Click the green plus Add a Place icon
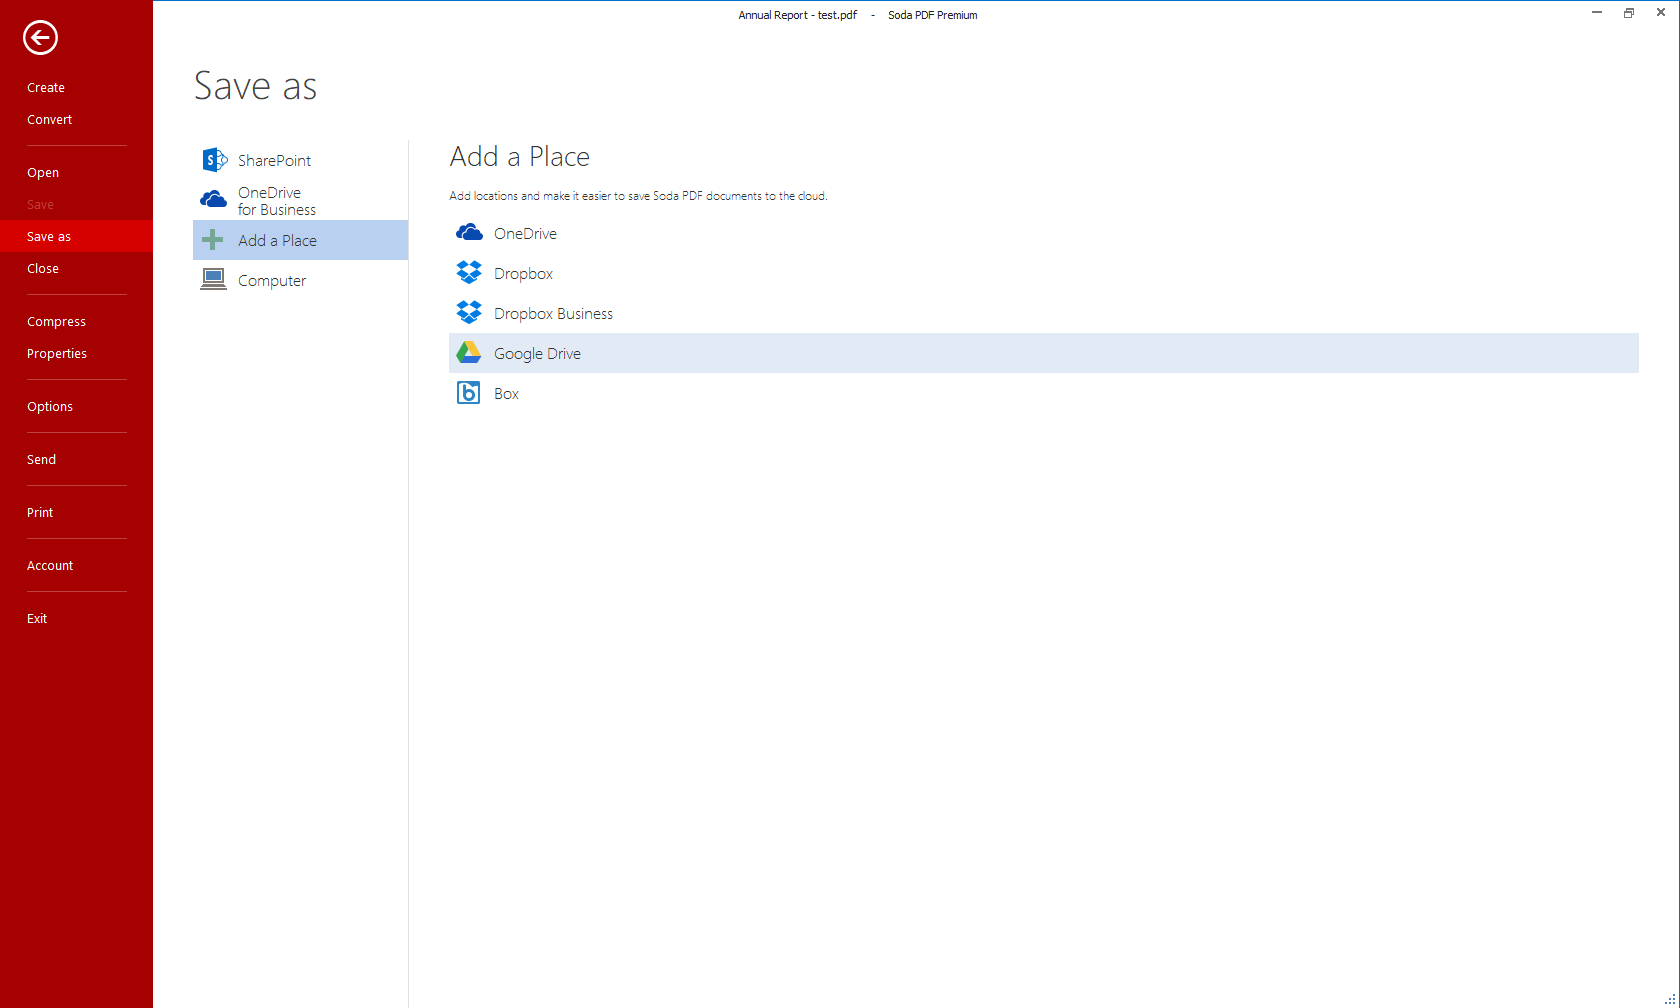Image resolution: width=1680 pixels, height=1008 pixels. coord(213,240)
